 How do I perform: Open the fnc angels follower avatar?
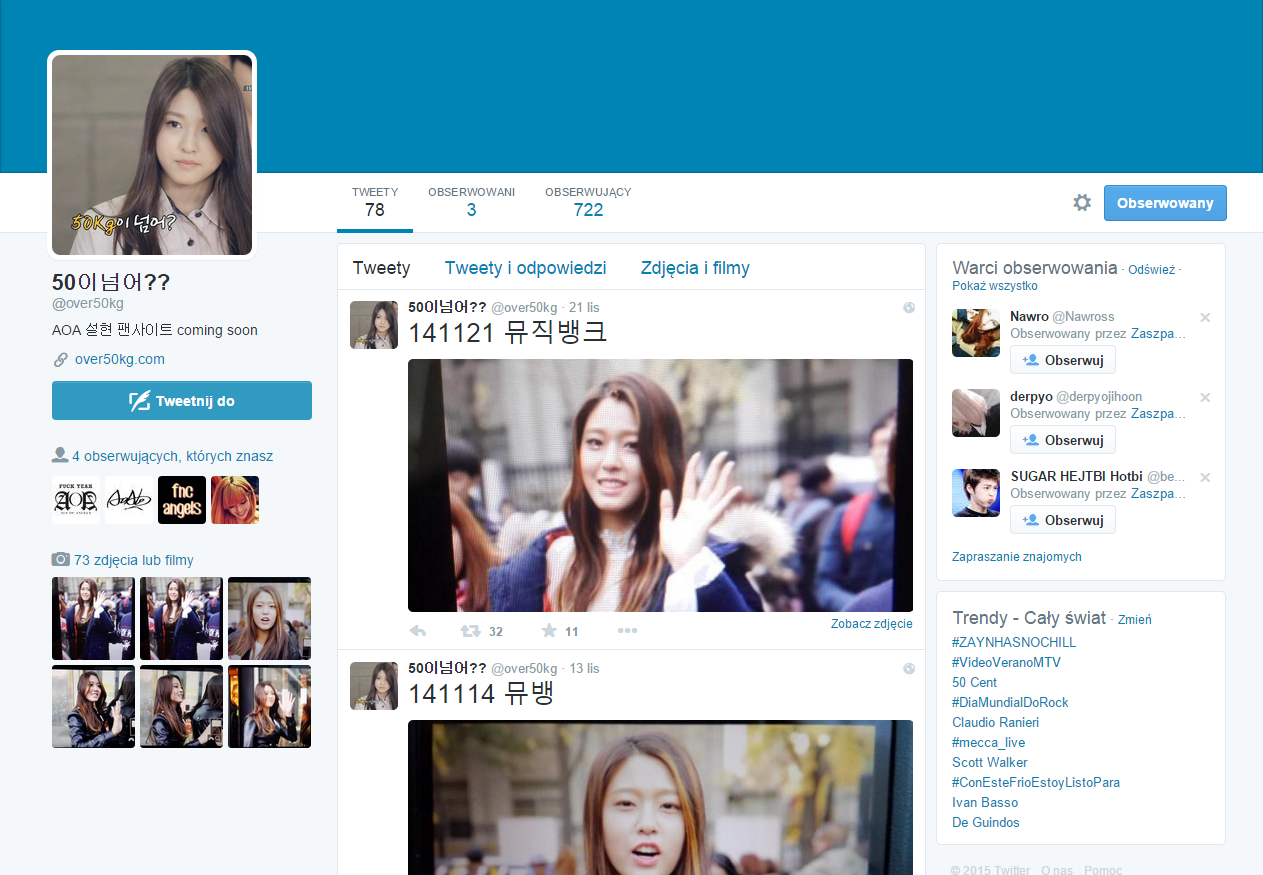pos(182,500)
